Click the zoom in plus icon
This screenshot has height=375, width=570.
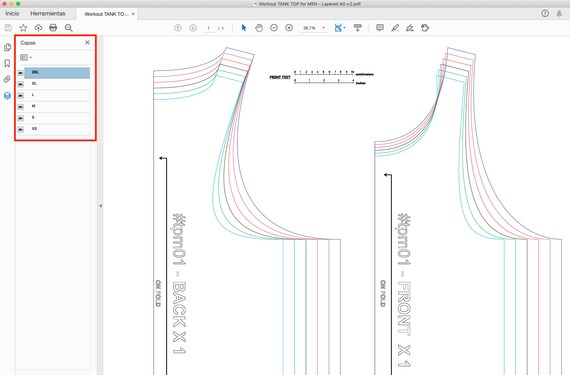tap(289, 28)
